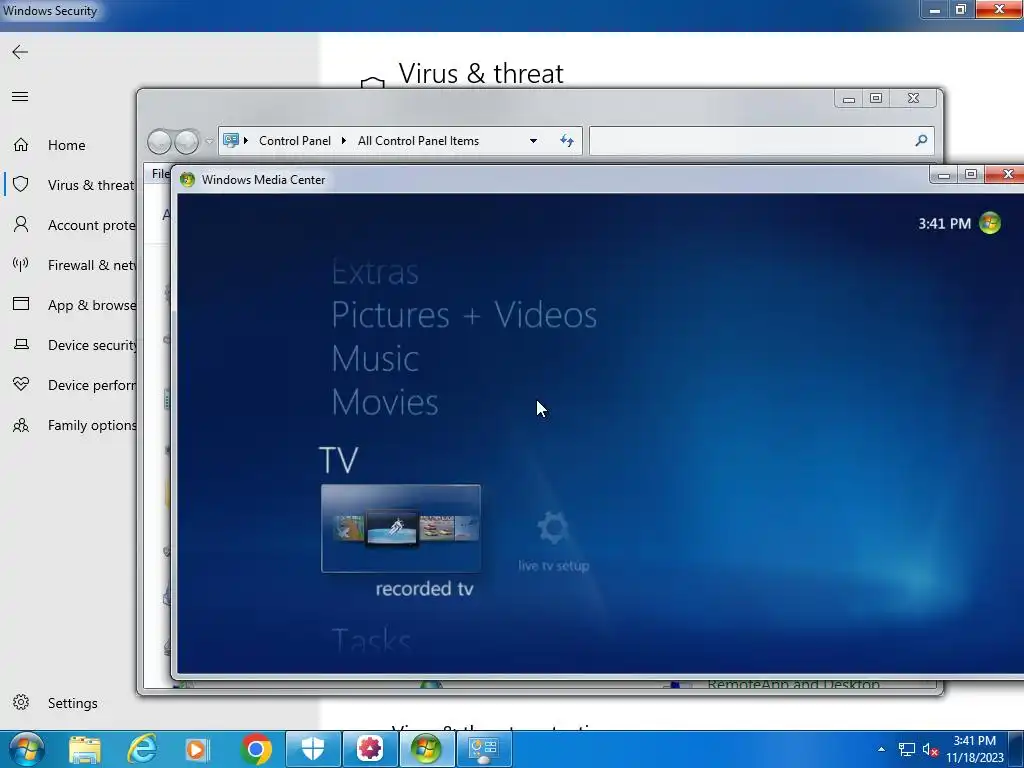Open File Explorer from taskbar
Screen dimensions: 1024x768
[x=85, y=749]
